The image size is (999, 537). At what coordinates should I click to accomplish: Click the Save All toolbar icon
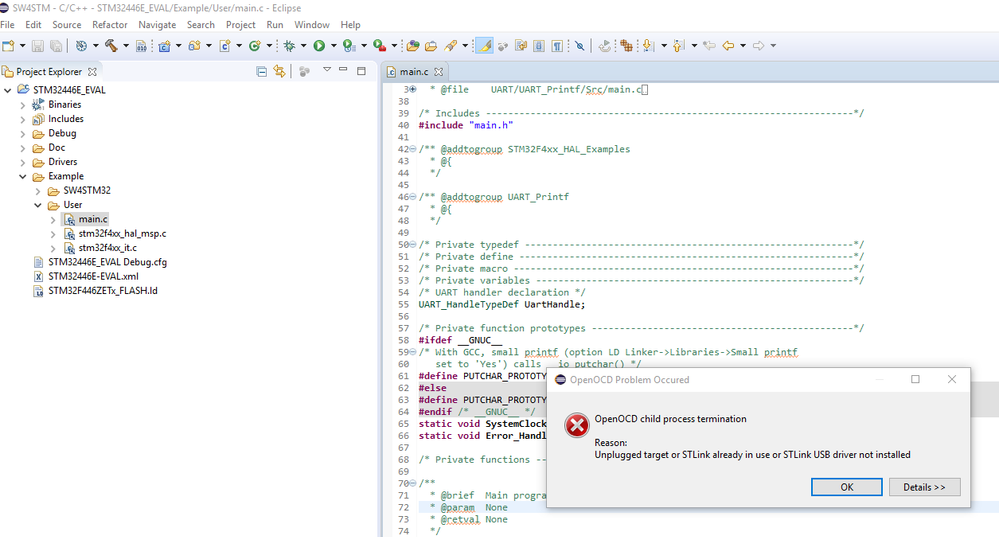tap(56, 46)
